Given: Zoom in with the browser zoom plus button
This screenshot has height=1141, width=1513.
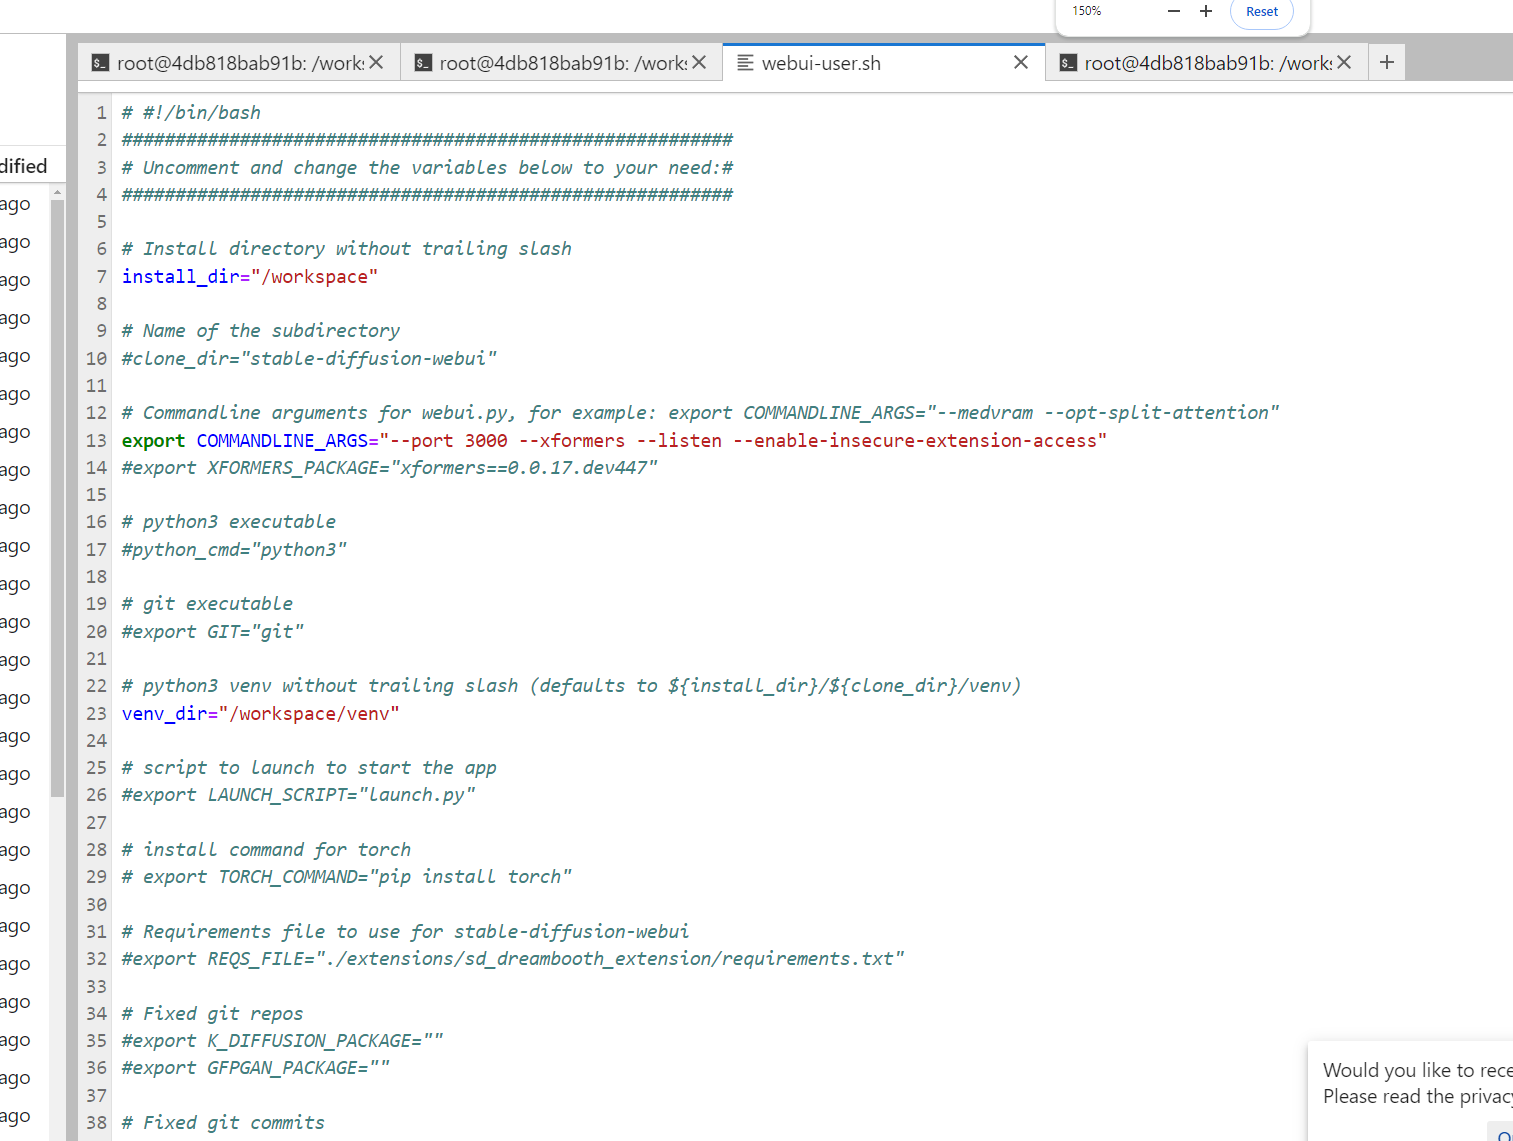Looking at the screenshot, I should pyautogui.click(x=1206, y=11).
